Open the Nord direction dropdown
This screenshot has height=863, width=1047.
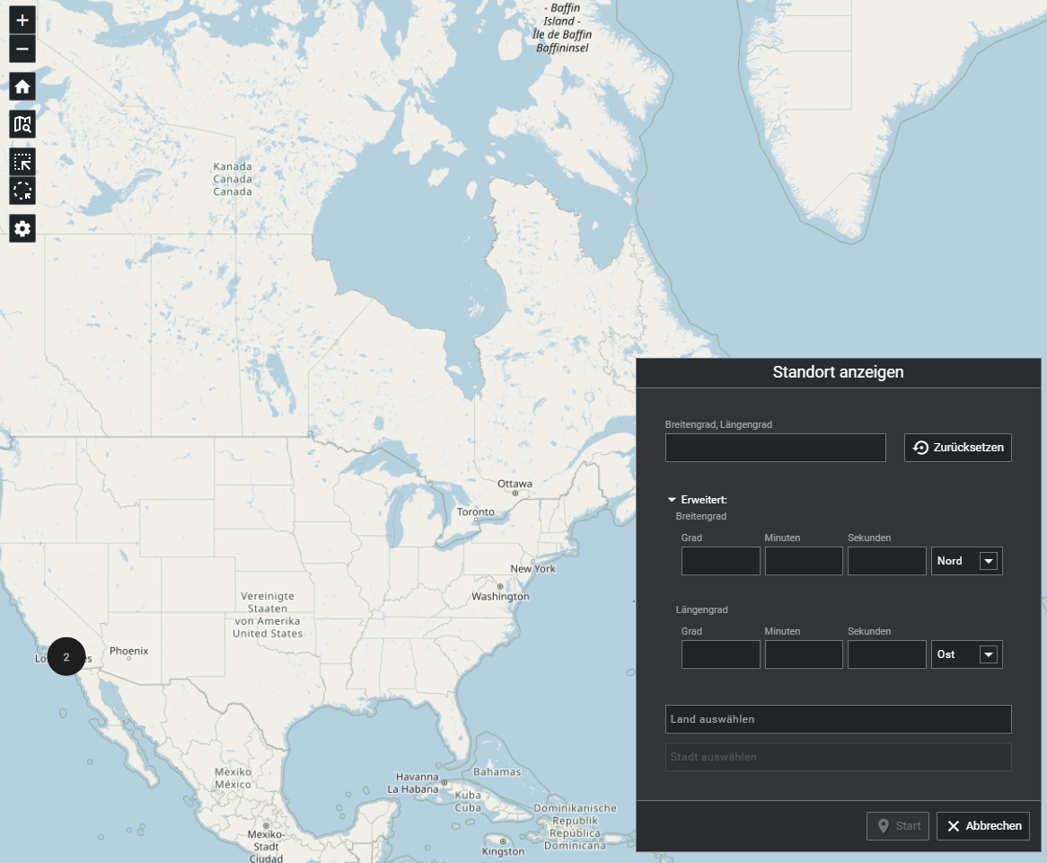[967, 561]
